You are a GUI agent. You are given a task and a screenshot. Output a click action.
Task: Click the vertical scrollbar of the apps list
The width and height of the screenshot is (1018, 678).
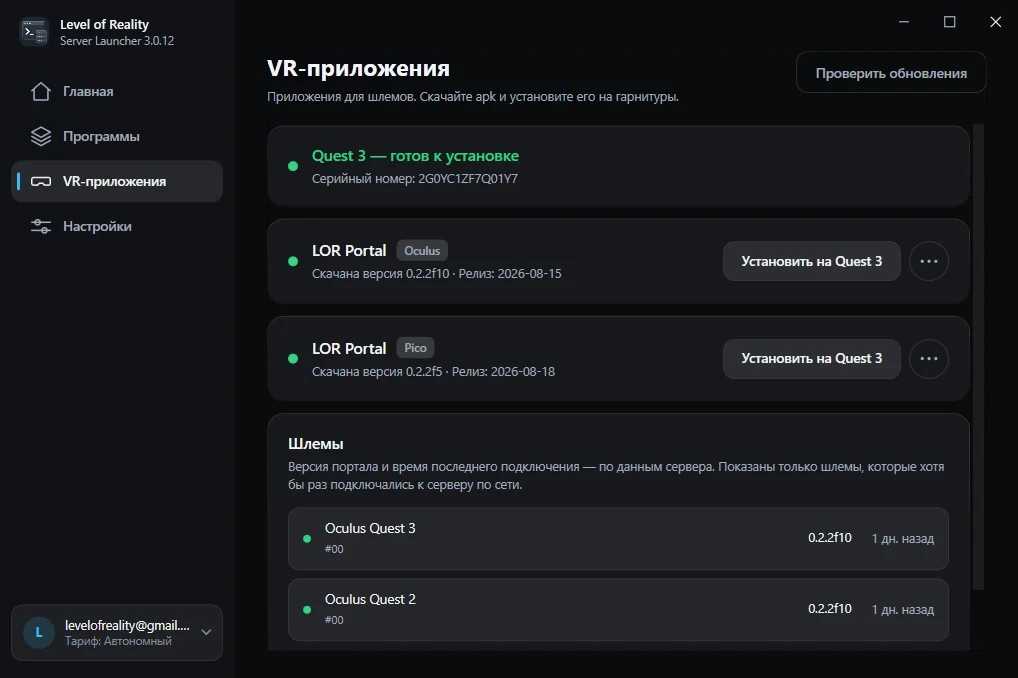click(x=978, y=357)
